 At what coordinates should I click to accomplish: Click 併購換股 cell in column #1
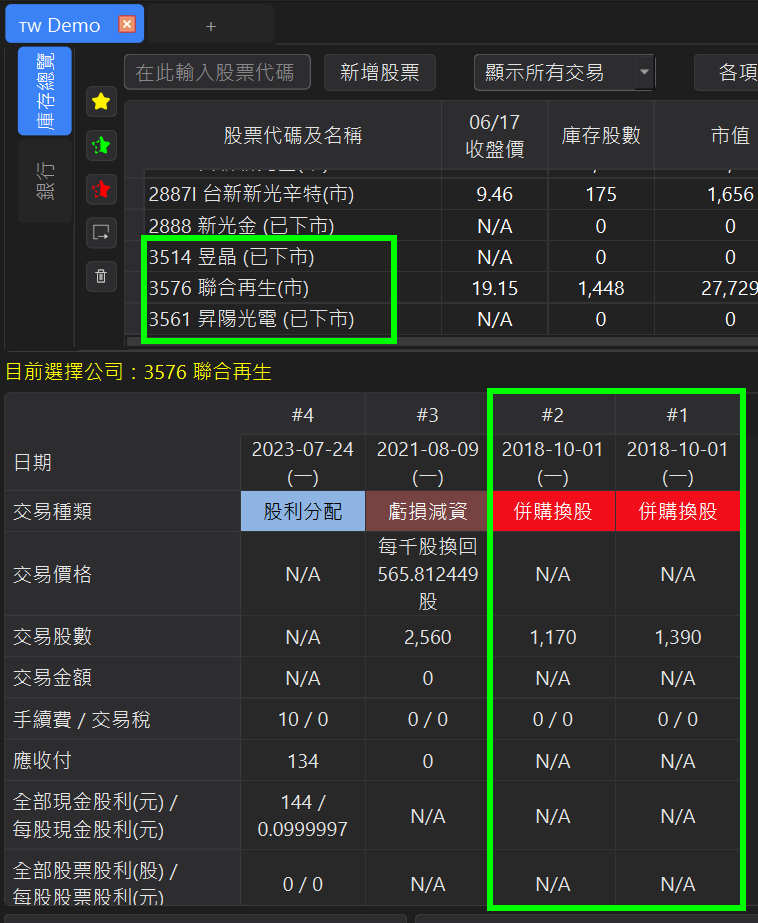(x=677, y=511)
